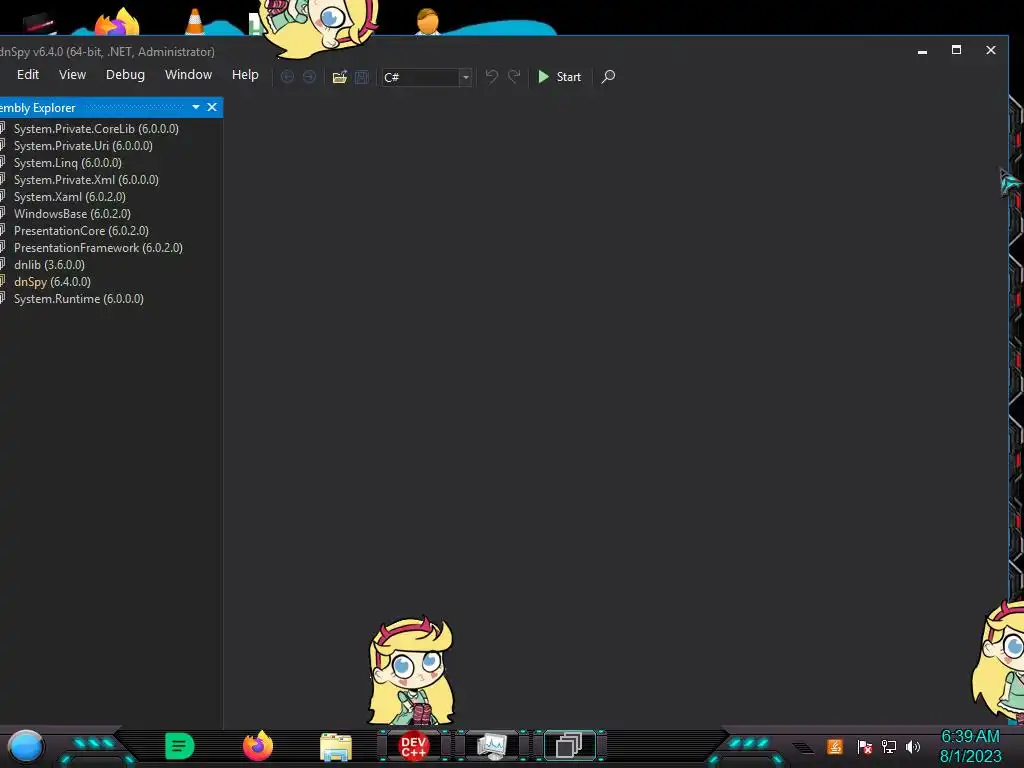Switch to dnSpy taskbar window icon
Viewport: 1024px width, 768px height.
point(569,746)
